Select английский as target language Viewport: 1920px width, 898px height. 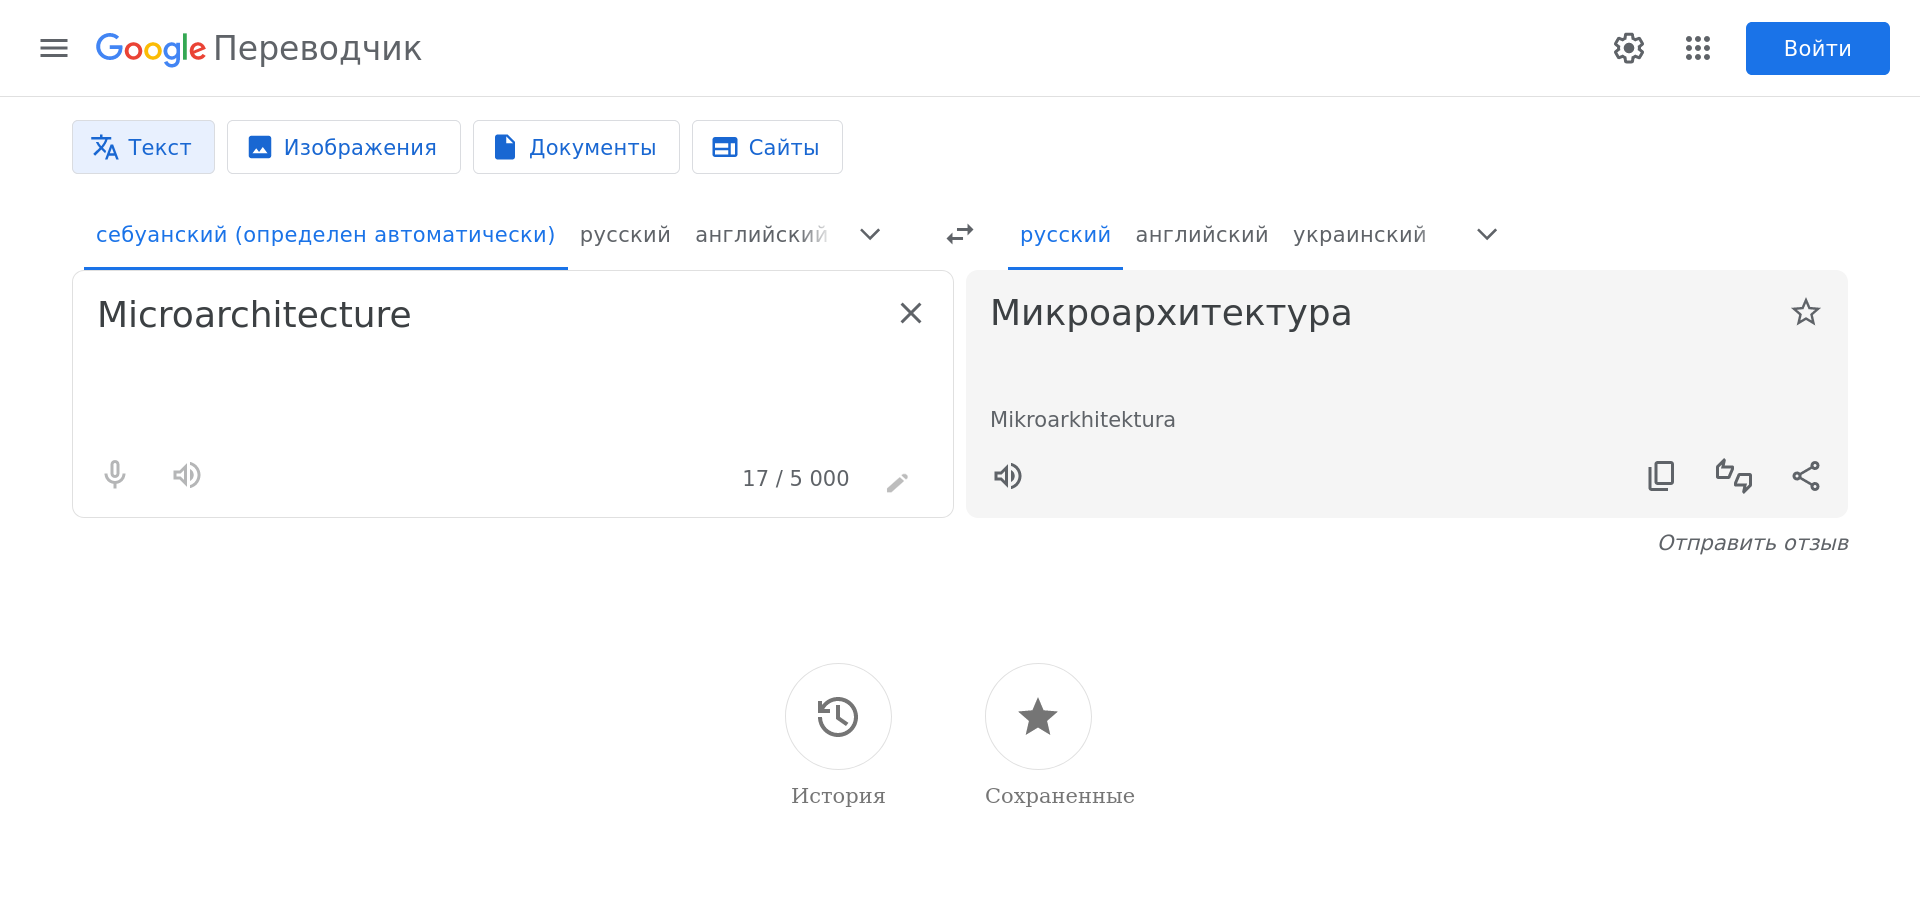point(1202,235)
